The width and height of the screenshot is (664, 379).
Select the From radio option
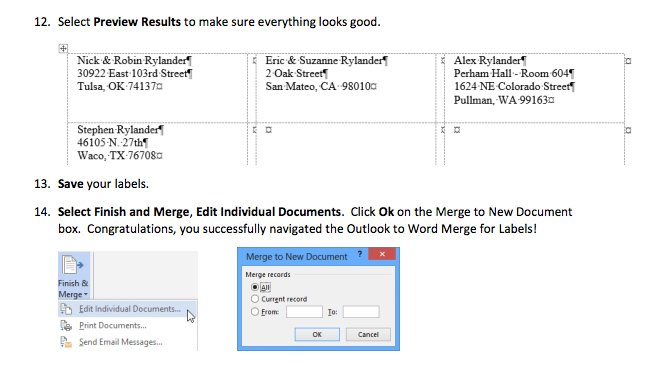pyautogui.click(x=255, y=312)
